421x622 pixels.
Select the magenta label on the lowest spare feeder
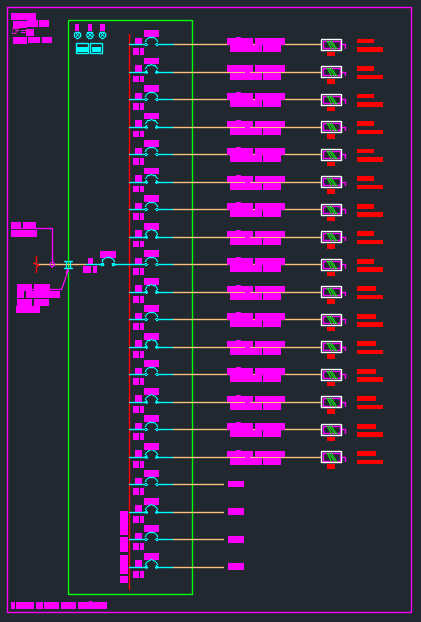click(236, 566)
